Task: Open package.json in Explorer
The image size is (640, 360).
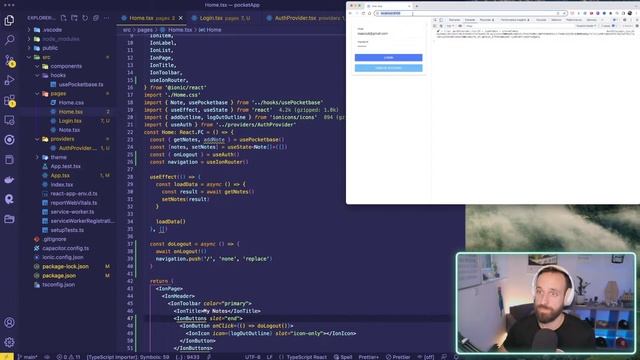Action: click(59, 276)
